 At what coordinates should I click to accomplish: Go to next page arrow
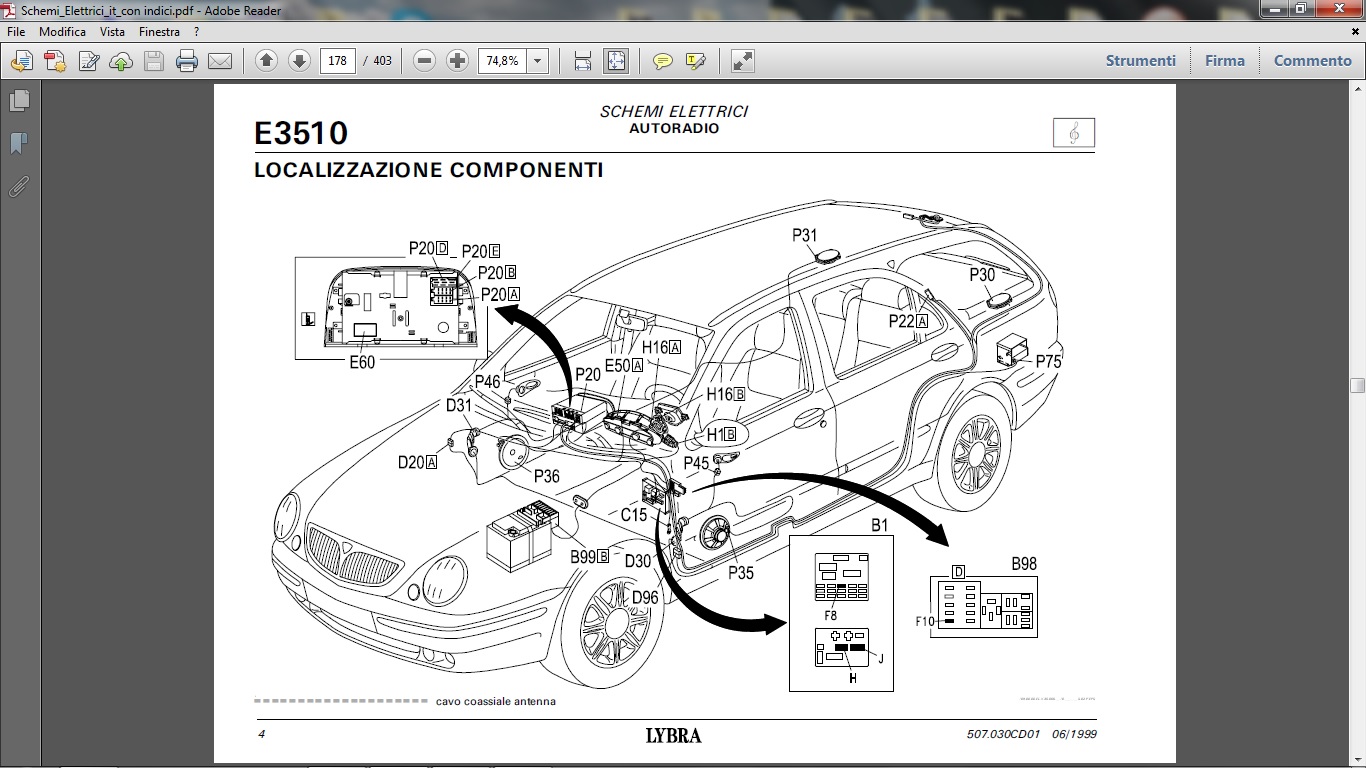point(299,61)
